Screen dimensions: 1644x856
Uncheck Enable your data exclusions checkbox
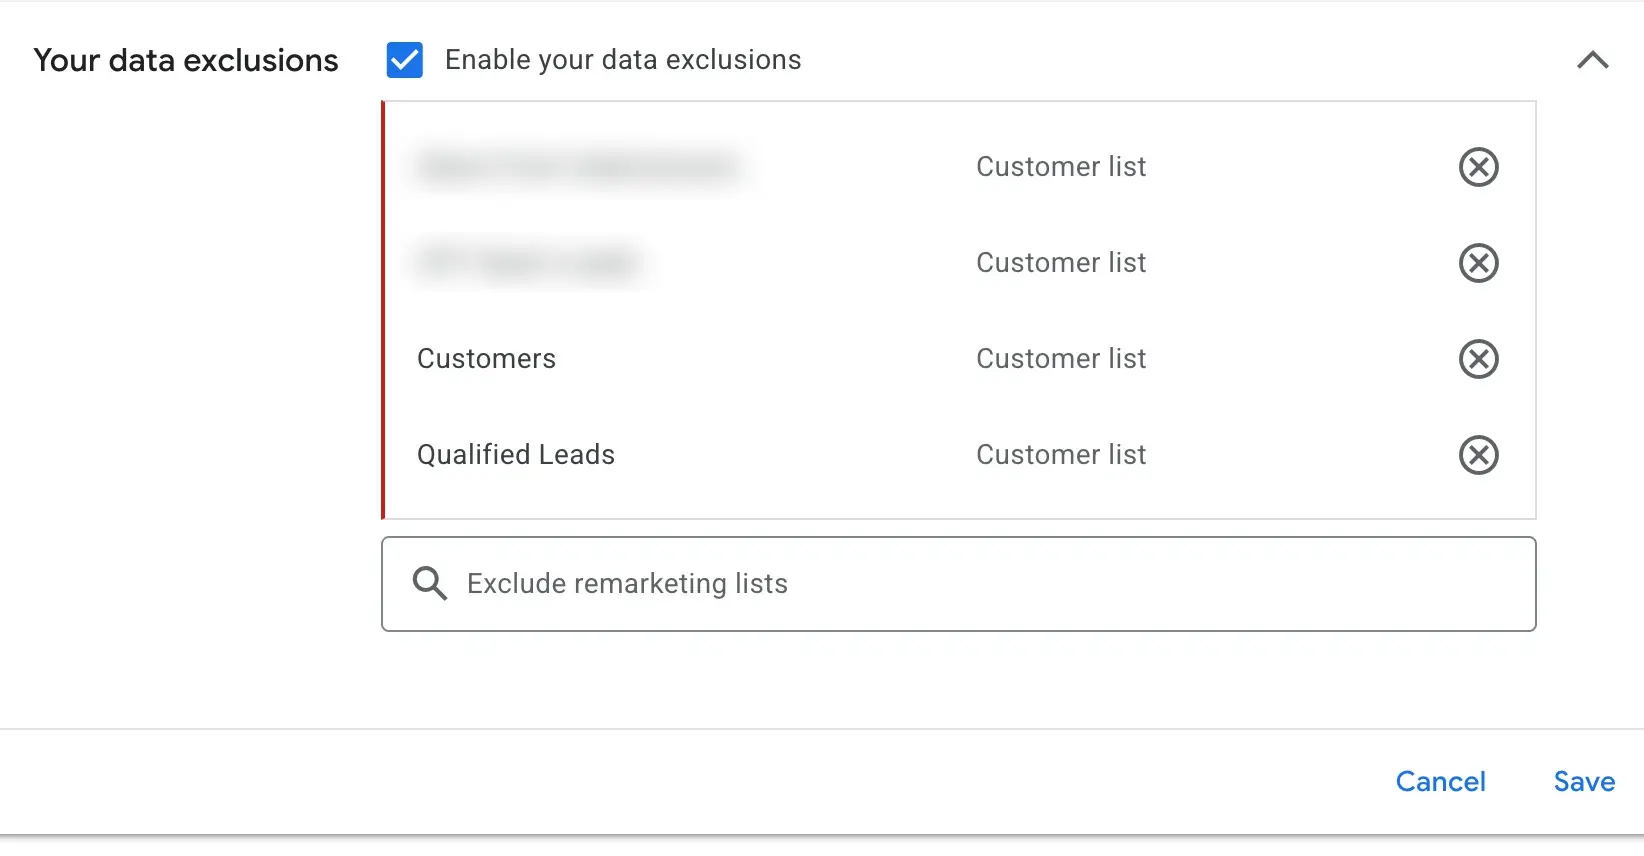tap(405, 60)
